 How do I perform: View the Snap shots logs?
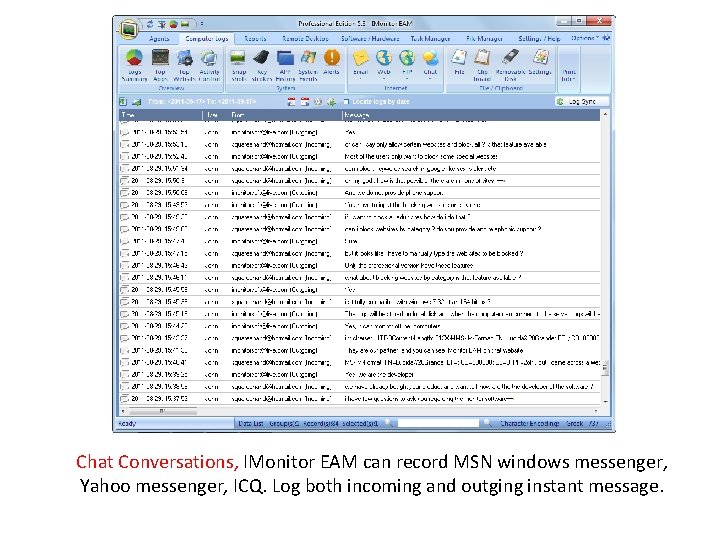point(238,65)
